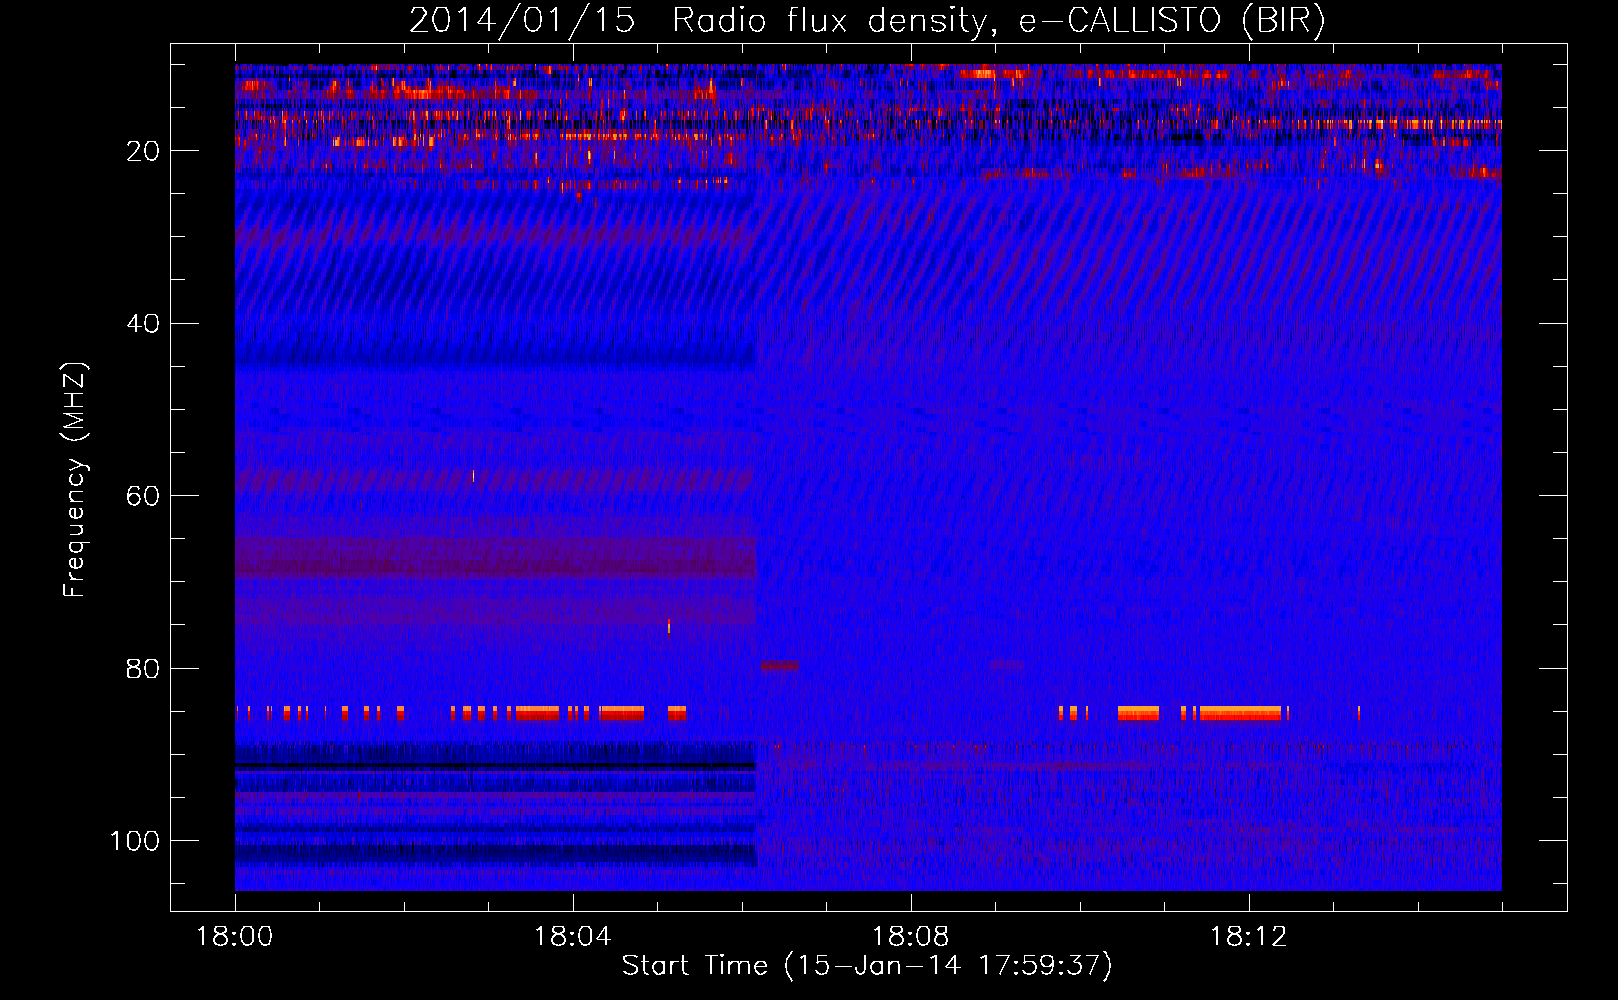Click the 40 MHz frequency tick label
This screenshot has width=1618, height=1000.
[x=144, y=324]
